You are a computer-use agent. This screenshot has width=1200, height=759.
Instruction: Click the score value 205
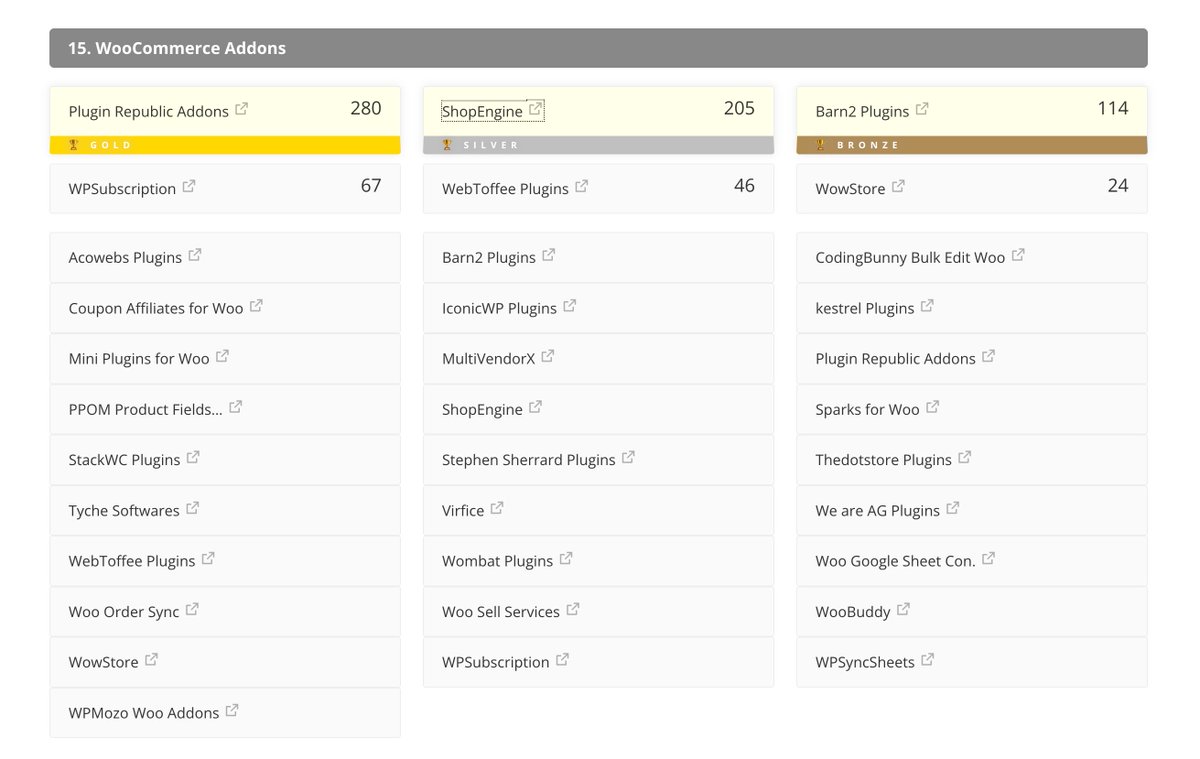739,108
